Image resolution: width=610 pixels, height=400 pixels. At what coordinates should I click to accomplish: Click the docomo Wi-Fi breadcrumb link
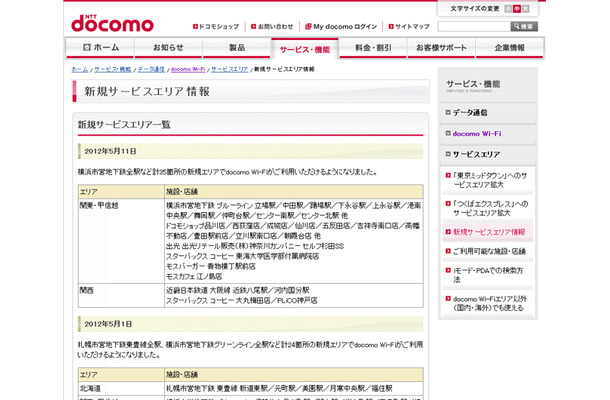point(188,69)
